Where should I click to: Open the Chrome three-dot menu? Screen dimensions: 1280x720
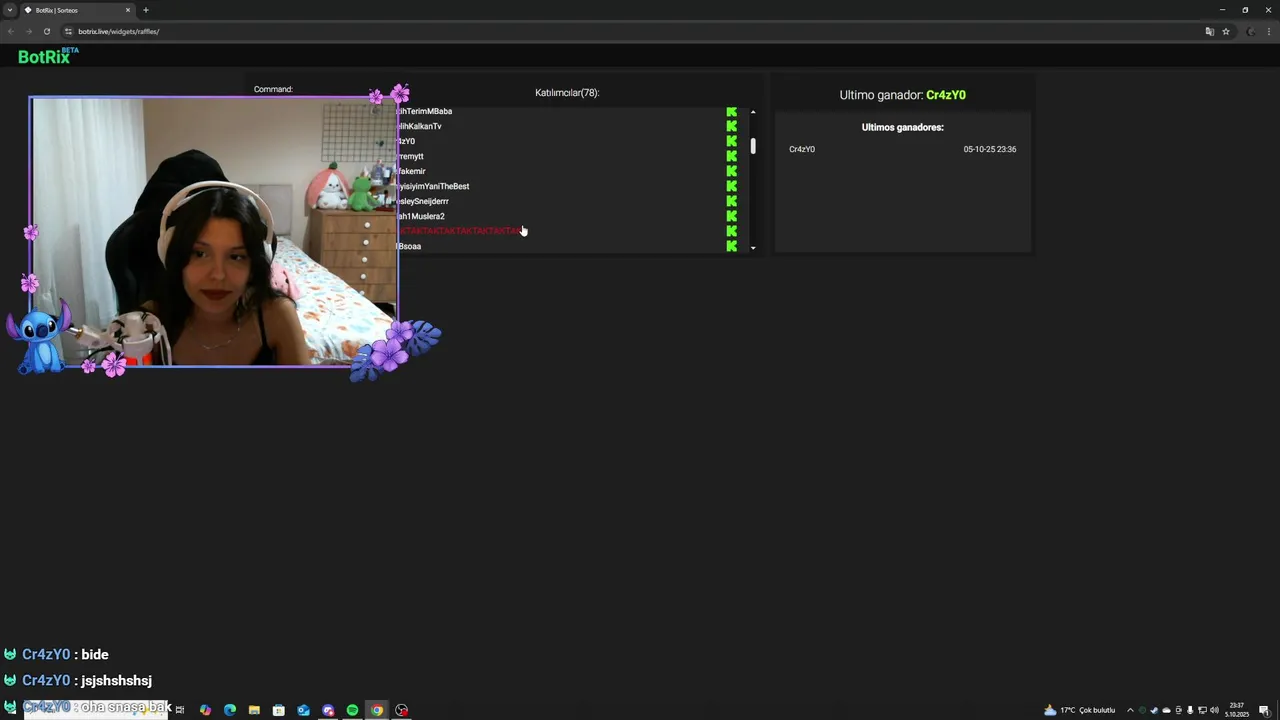pos(1270,31)
